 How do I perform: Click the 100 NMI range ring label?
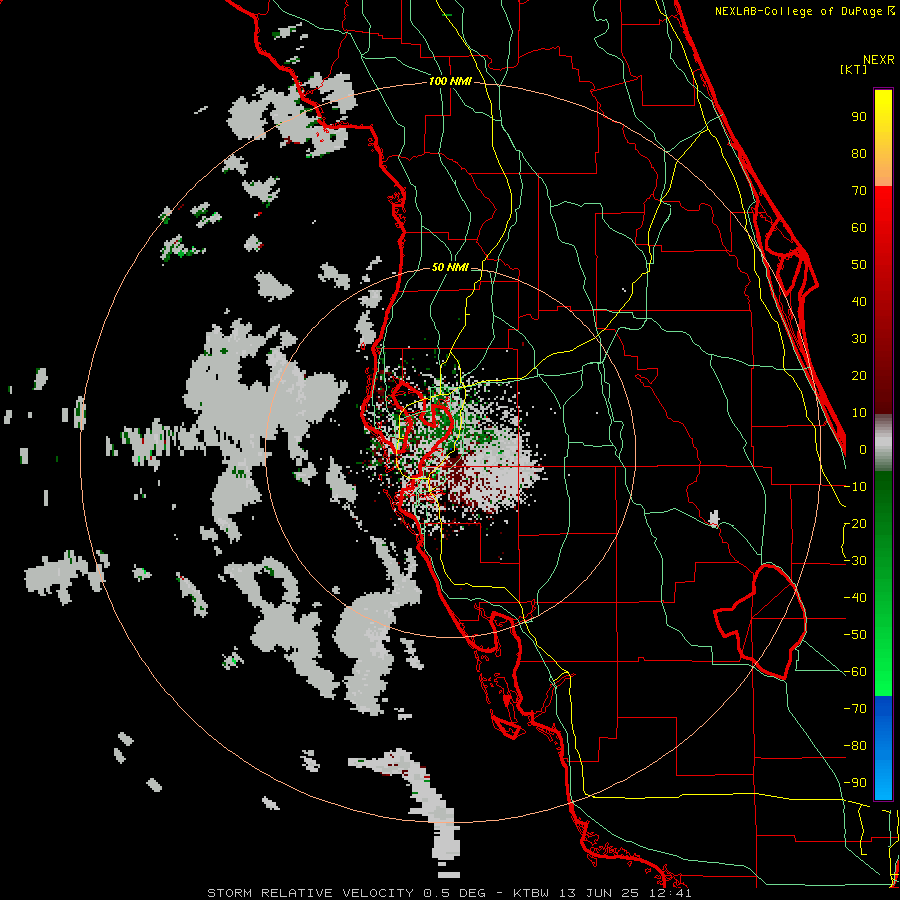pos(450,82)
